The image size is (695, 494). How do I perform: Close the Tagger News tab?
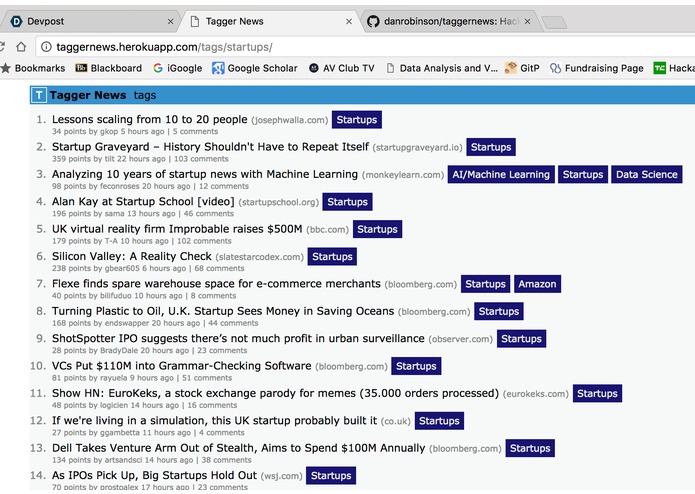tap(349, 21)
